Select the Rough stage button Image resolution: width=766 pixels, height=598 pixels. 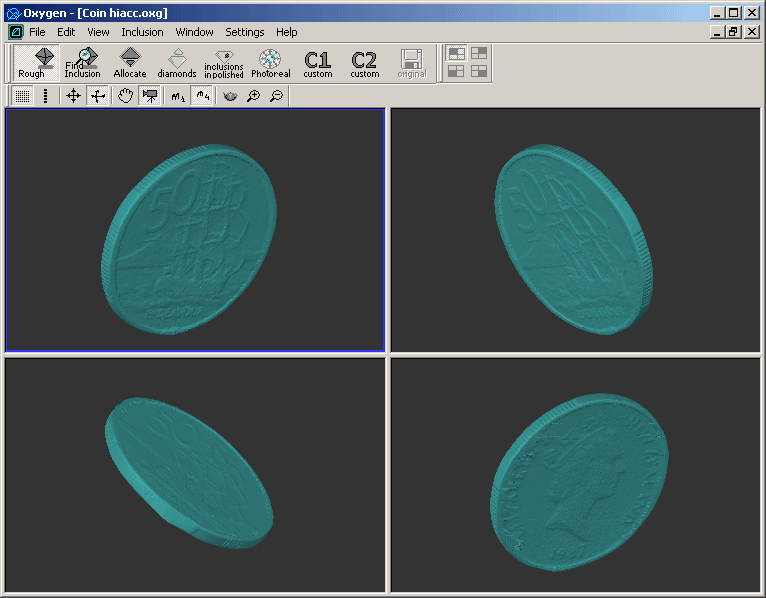(x=31, y=63)
